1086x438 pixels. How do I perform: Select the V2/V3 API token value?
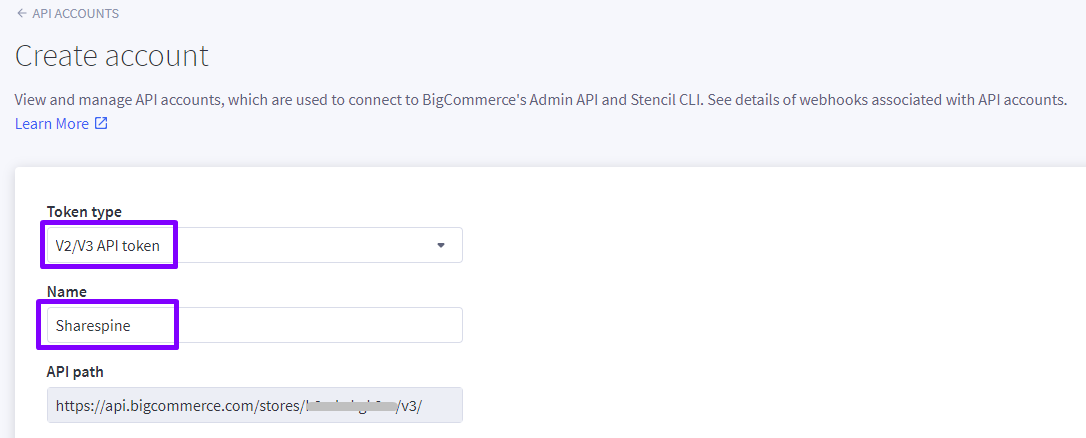tap(108, 245)
